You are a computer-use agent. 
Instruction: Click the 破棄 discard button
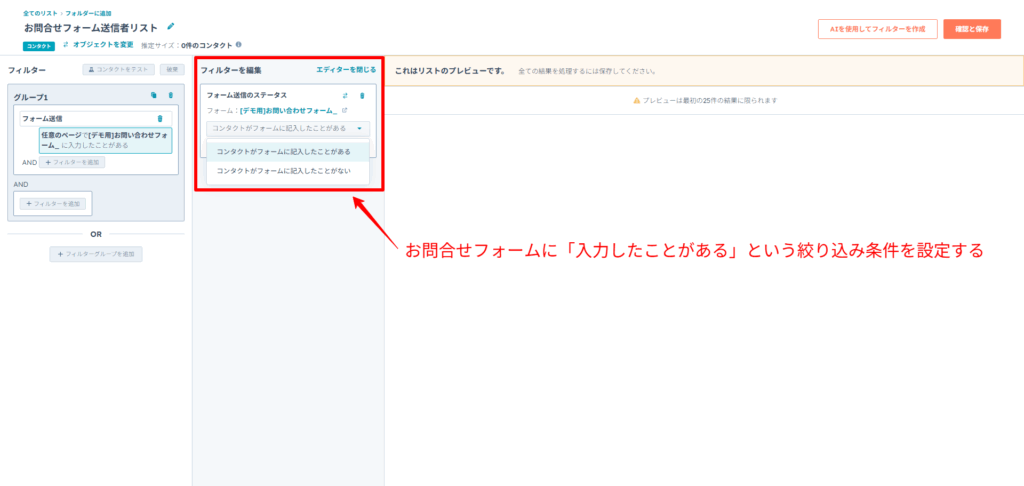pyautogui.click(x=172, y=69)
